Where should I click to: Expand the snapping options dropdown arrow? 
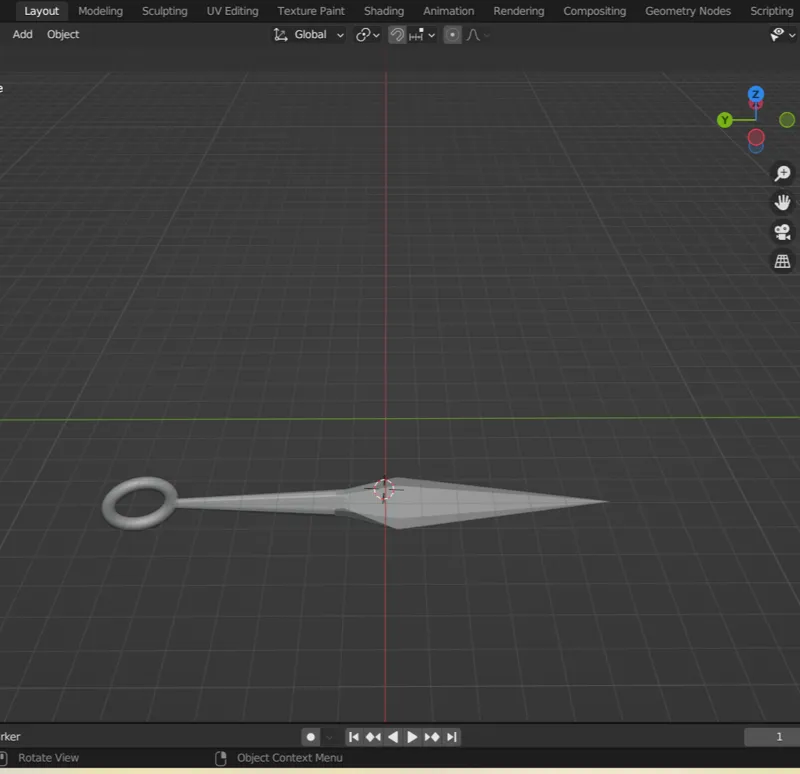pos(432,35)
